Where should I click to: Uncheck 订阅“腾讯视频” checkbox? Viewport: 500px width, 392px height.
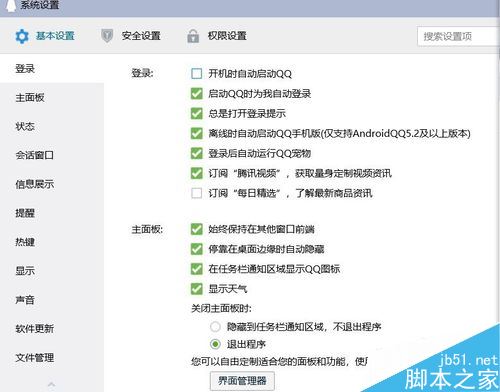[197, 173]
